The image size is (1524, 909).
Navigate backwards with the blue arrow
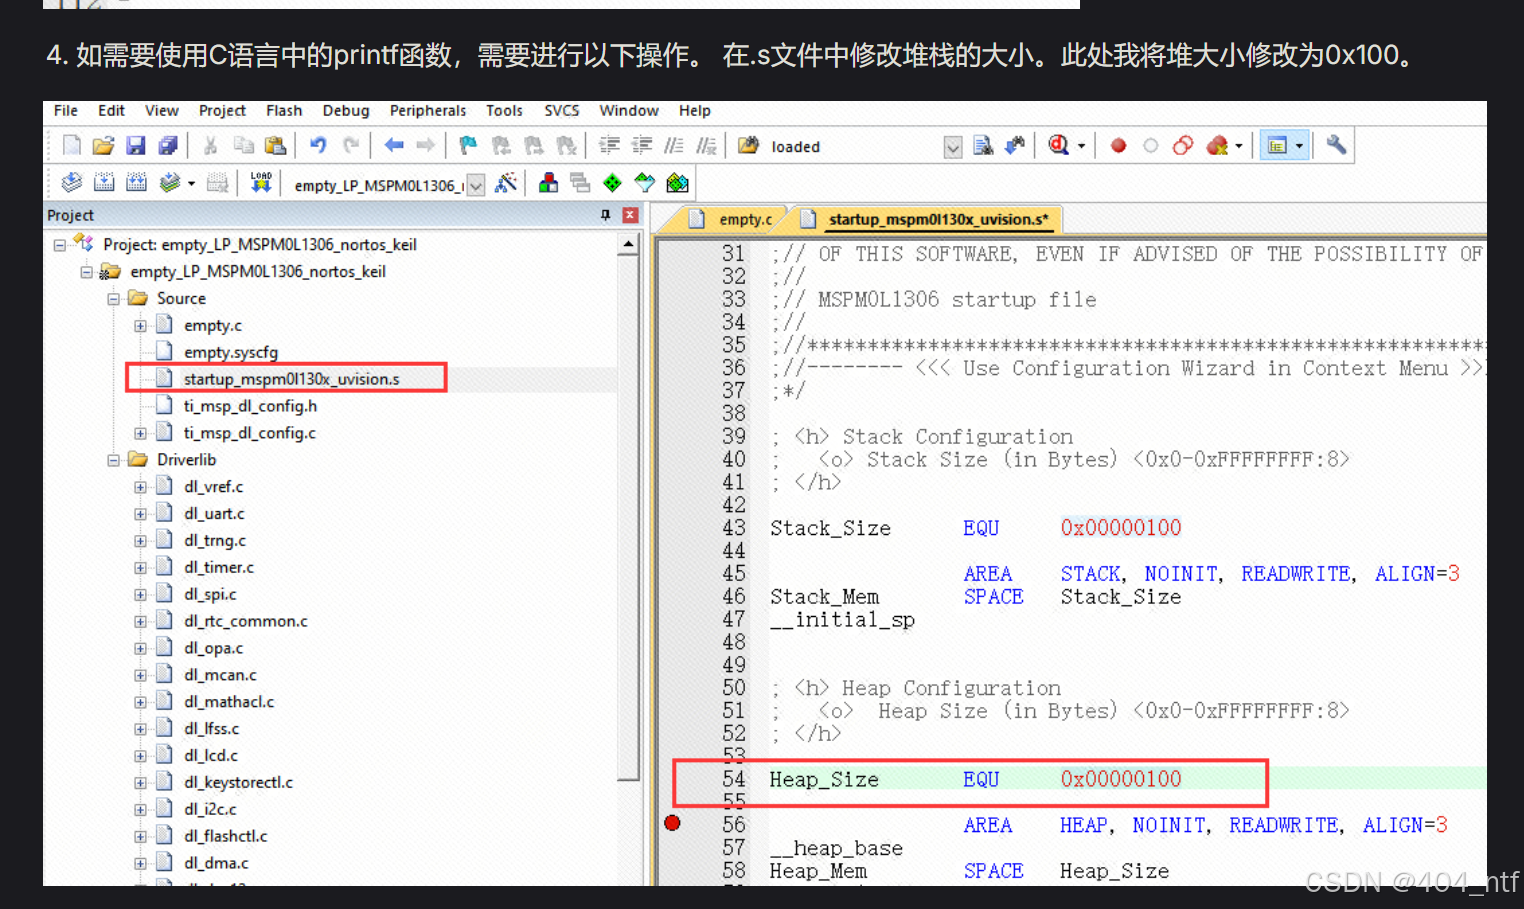pos(394,146)
